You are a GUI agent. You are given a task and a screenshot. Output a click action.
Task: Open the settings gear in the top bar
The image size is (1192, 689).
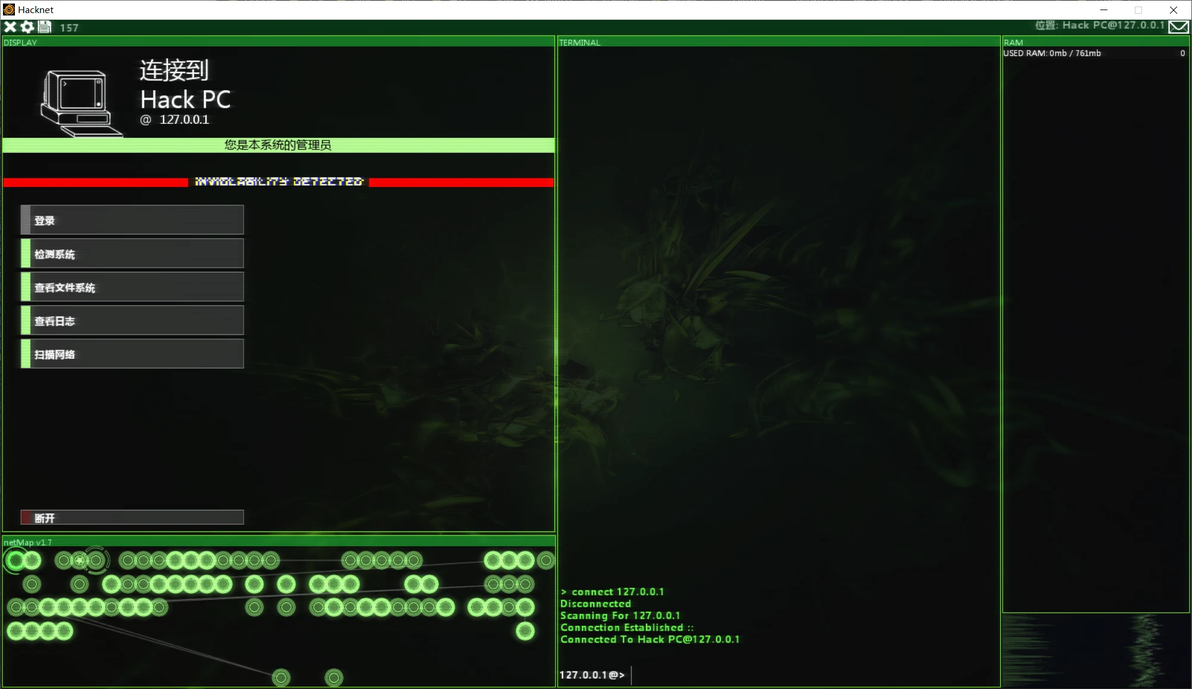pyautogui.click(x=27, y=27)
